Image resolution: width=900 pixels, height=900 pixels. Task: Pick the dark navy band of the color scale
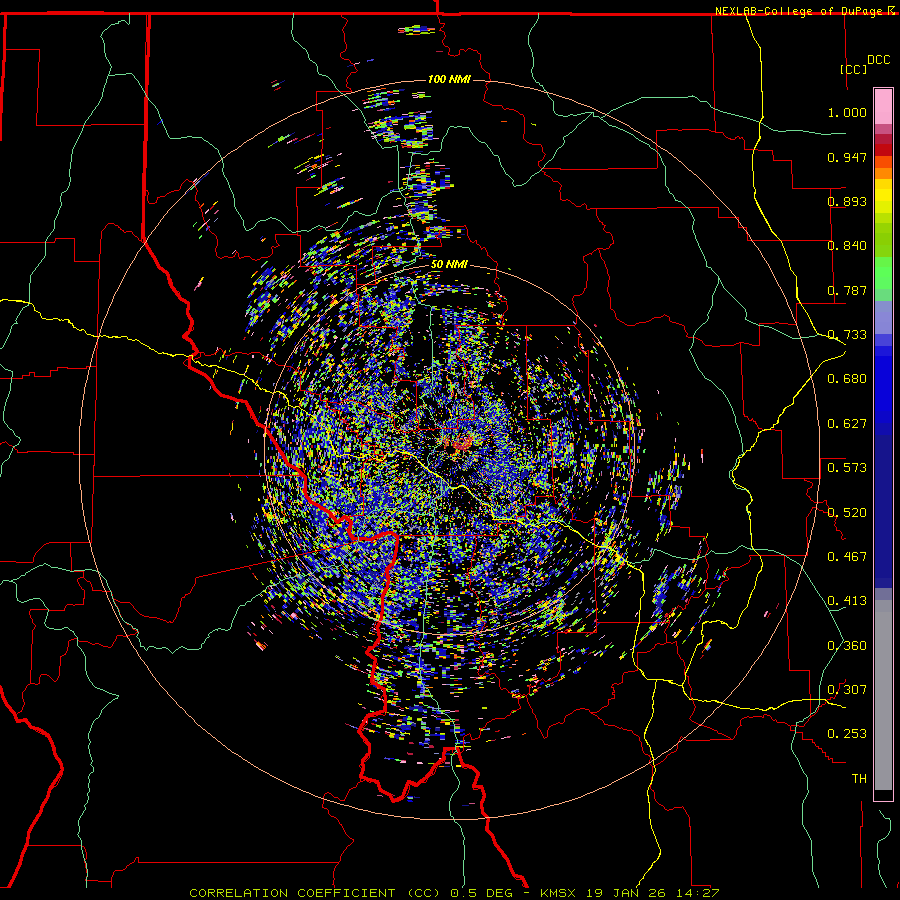point(883,511)
